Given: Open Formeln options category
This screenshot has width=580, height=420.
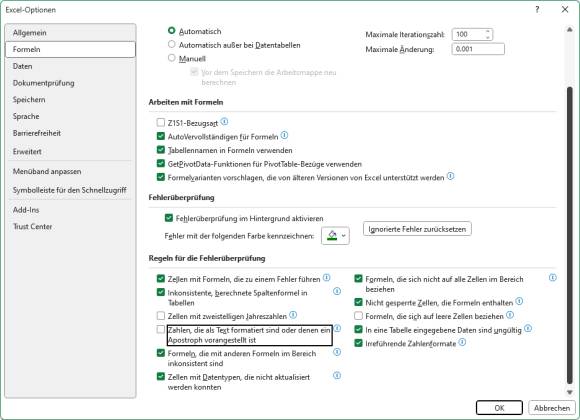Looking at the screenshot, I should tap(70, 49).
